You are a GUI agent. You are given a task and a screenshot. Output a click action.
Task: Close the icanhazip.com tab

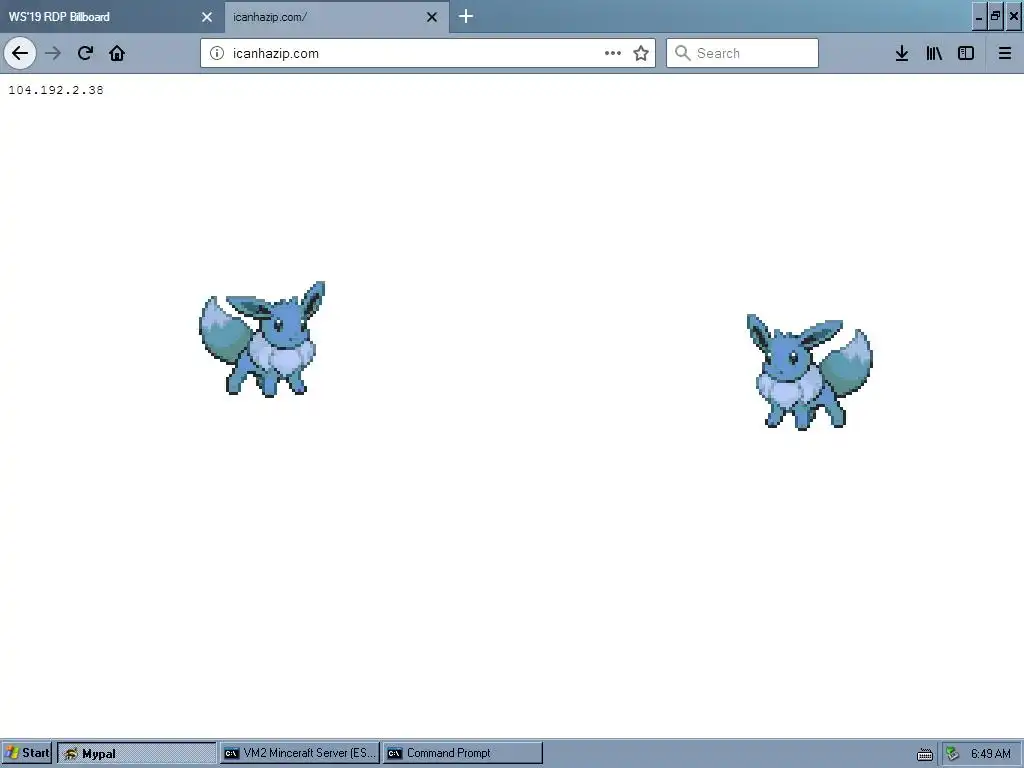click(432, 17)
